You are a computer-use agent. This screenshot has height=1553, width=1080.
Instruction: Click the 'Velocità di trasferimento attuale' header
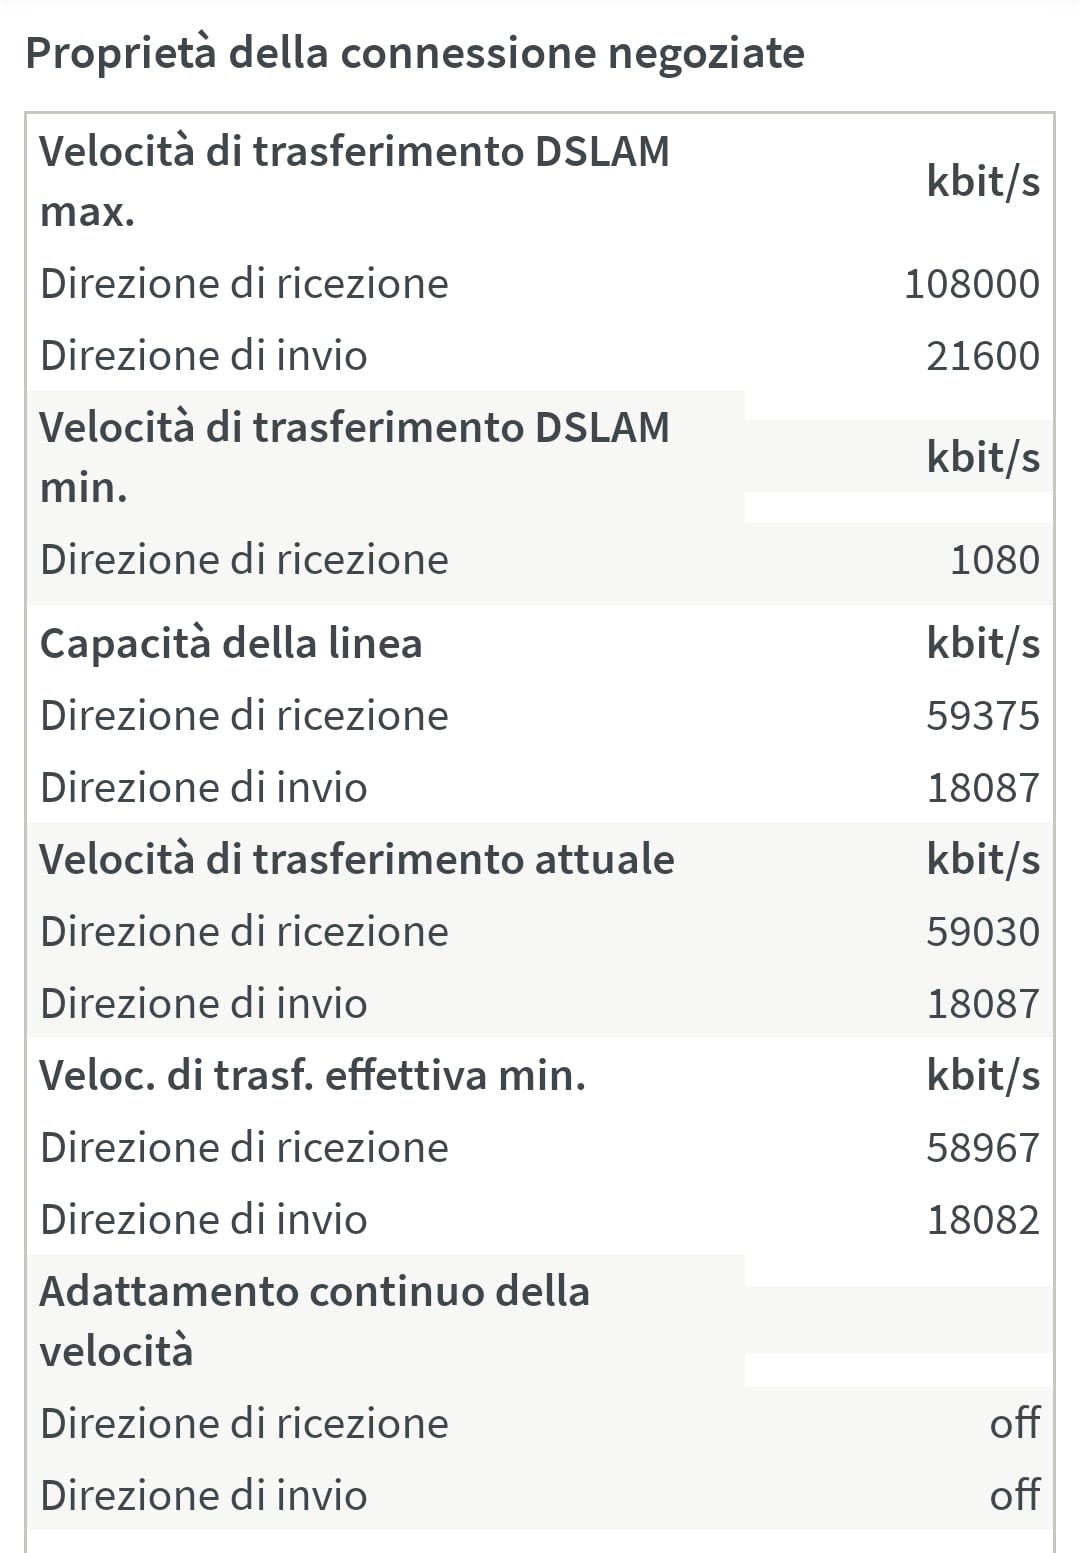click(357, 859)
